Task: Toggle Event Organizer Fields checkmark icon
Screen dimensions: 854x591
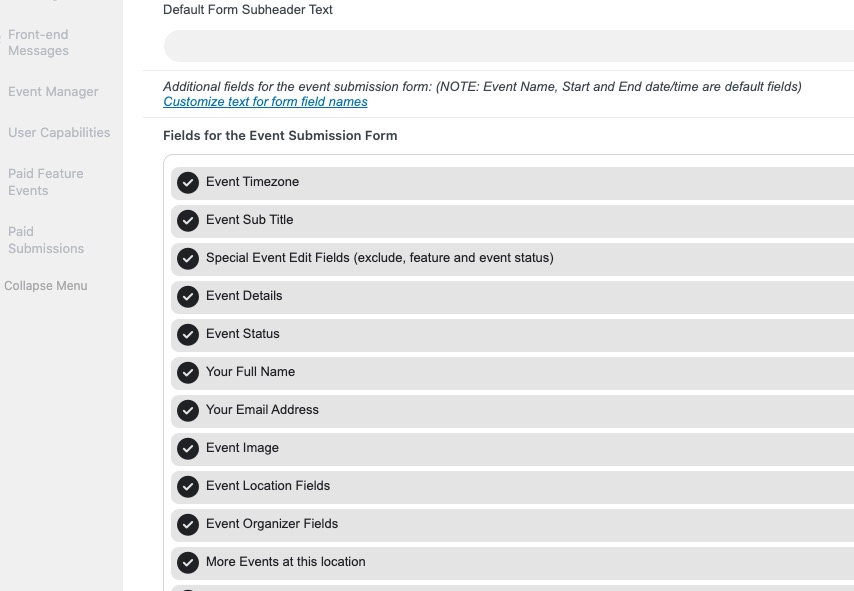Action: coord(188,525)
